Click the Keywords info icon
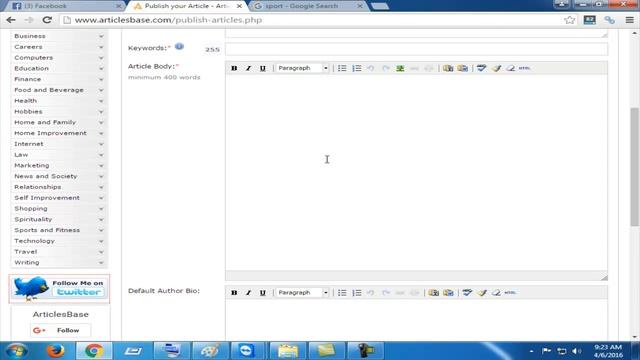The width and height of the screenshot is (640, 360). coord(179,47)
